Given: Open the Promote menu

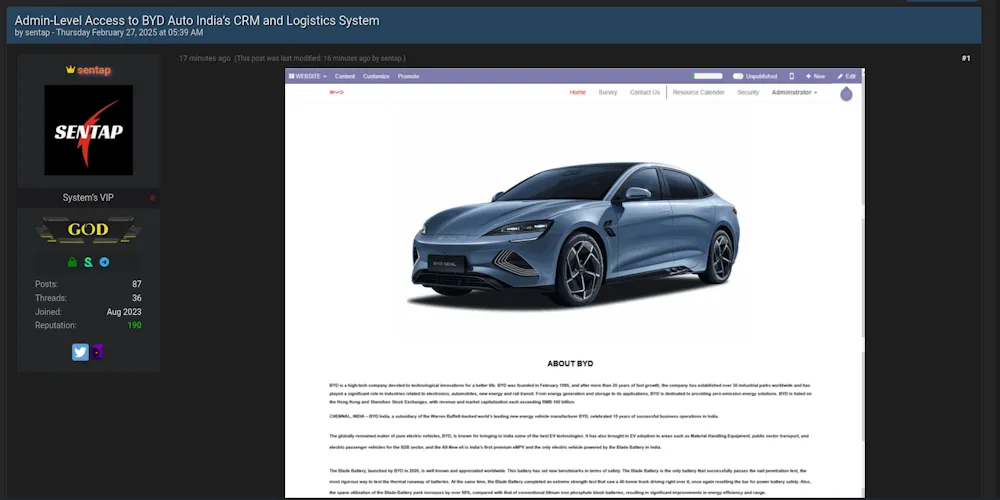Looking at the screenshot, I should [409, 76].
